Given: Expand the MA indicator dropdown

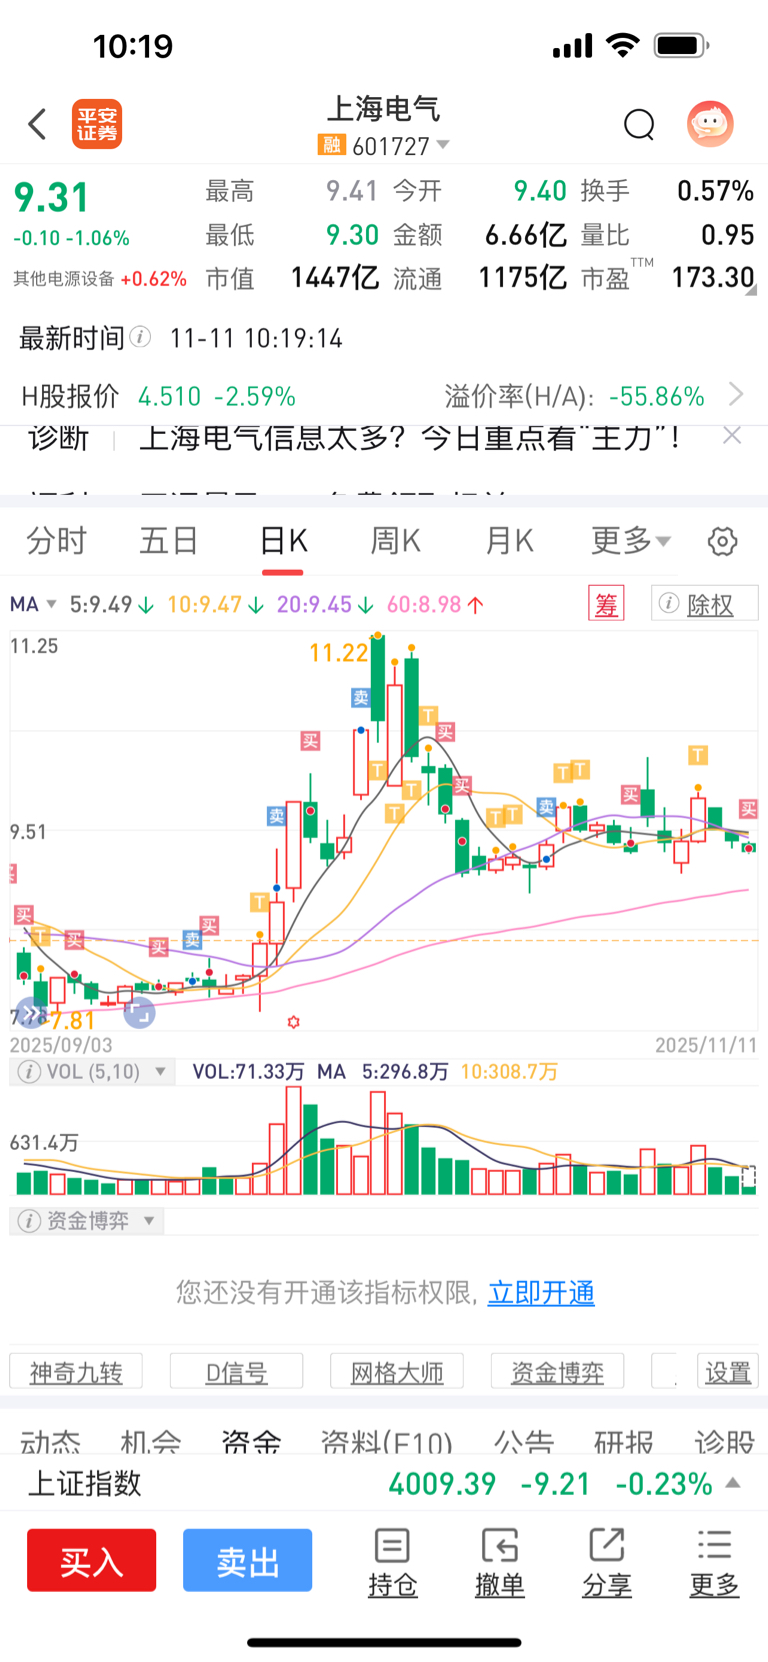Looking at the screenshot, I should [51, 604].
